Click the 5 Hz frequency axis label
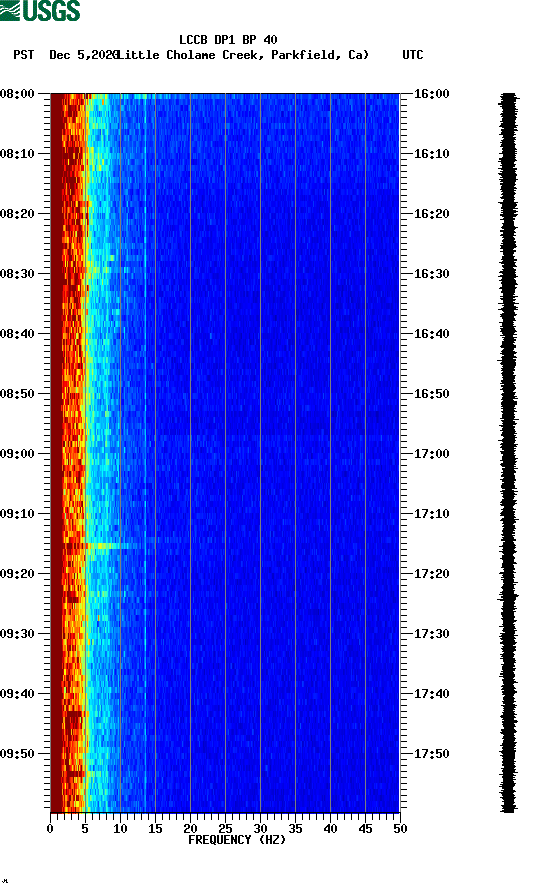552x892 pixels. pyautogui.click(x=85, y=829)
